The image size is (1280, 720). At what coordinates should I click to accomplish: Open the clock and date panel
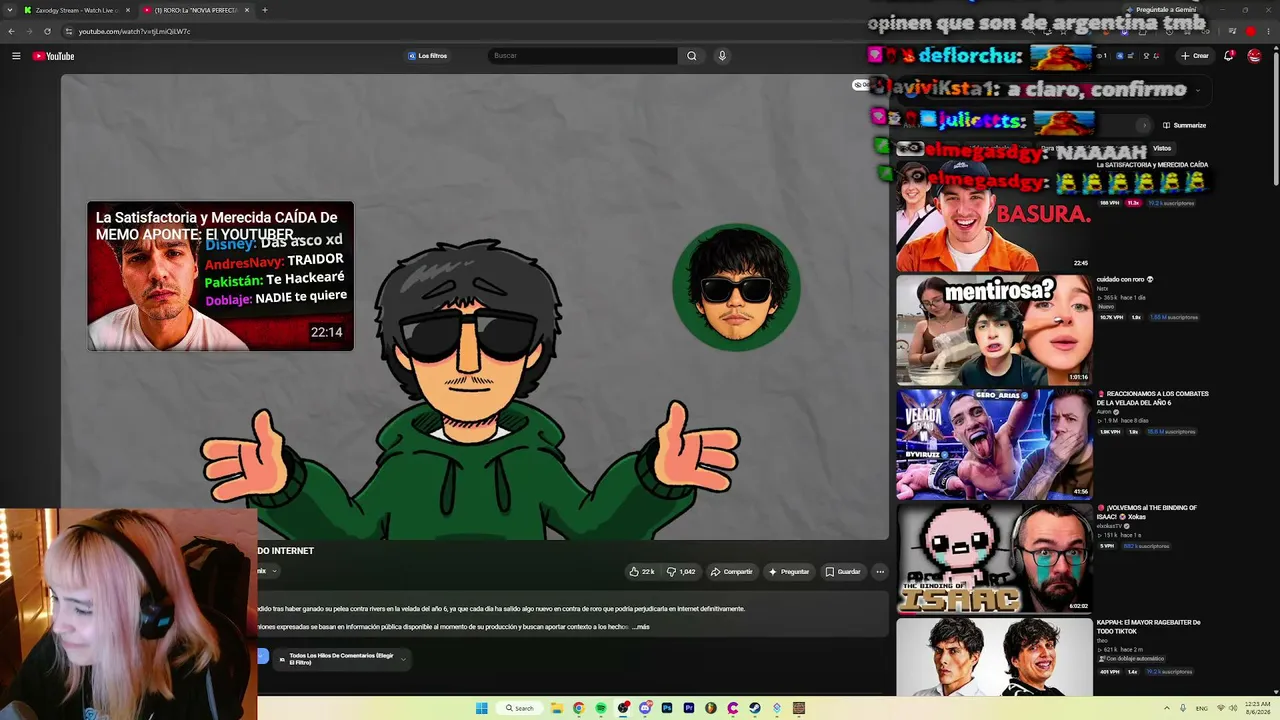pos(1256,708)
